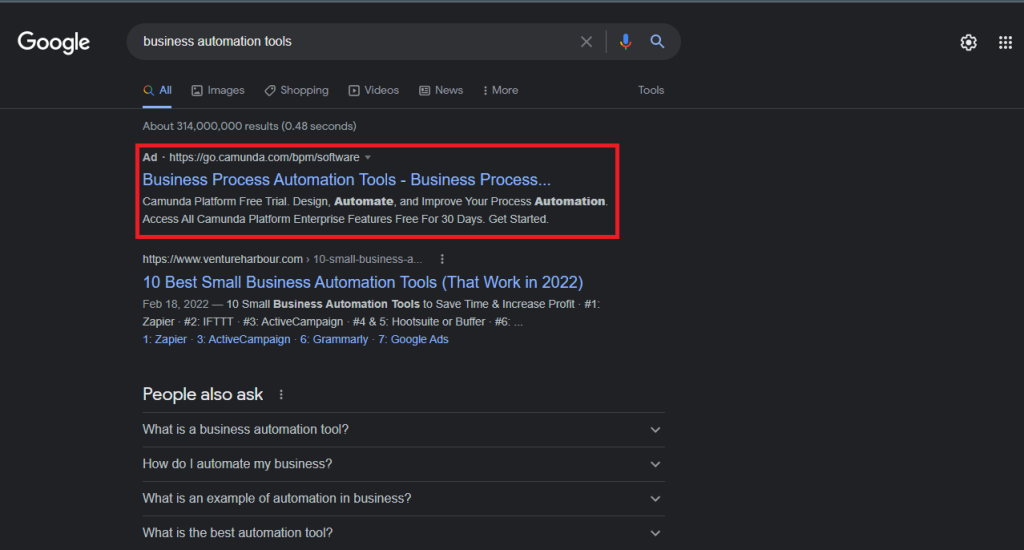Switch to the Shopping tab
This screenshot has width=1024, height=550.
(x=296, y=91)
